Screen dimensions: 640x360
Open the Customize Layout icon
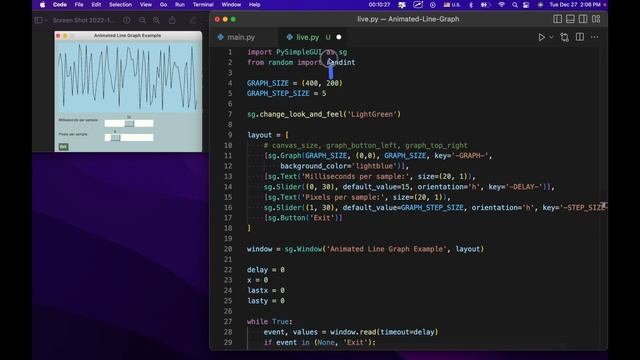[596, 19]
